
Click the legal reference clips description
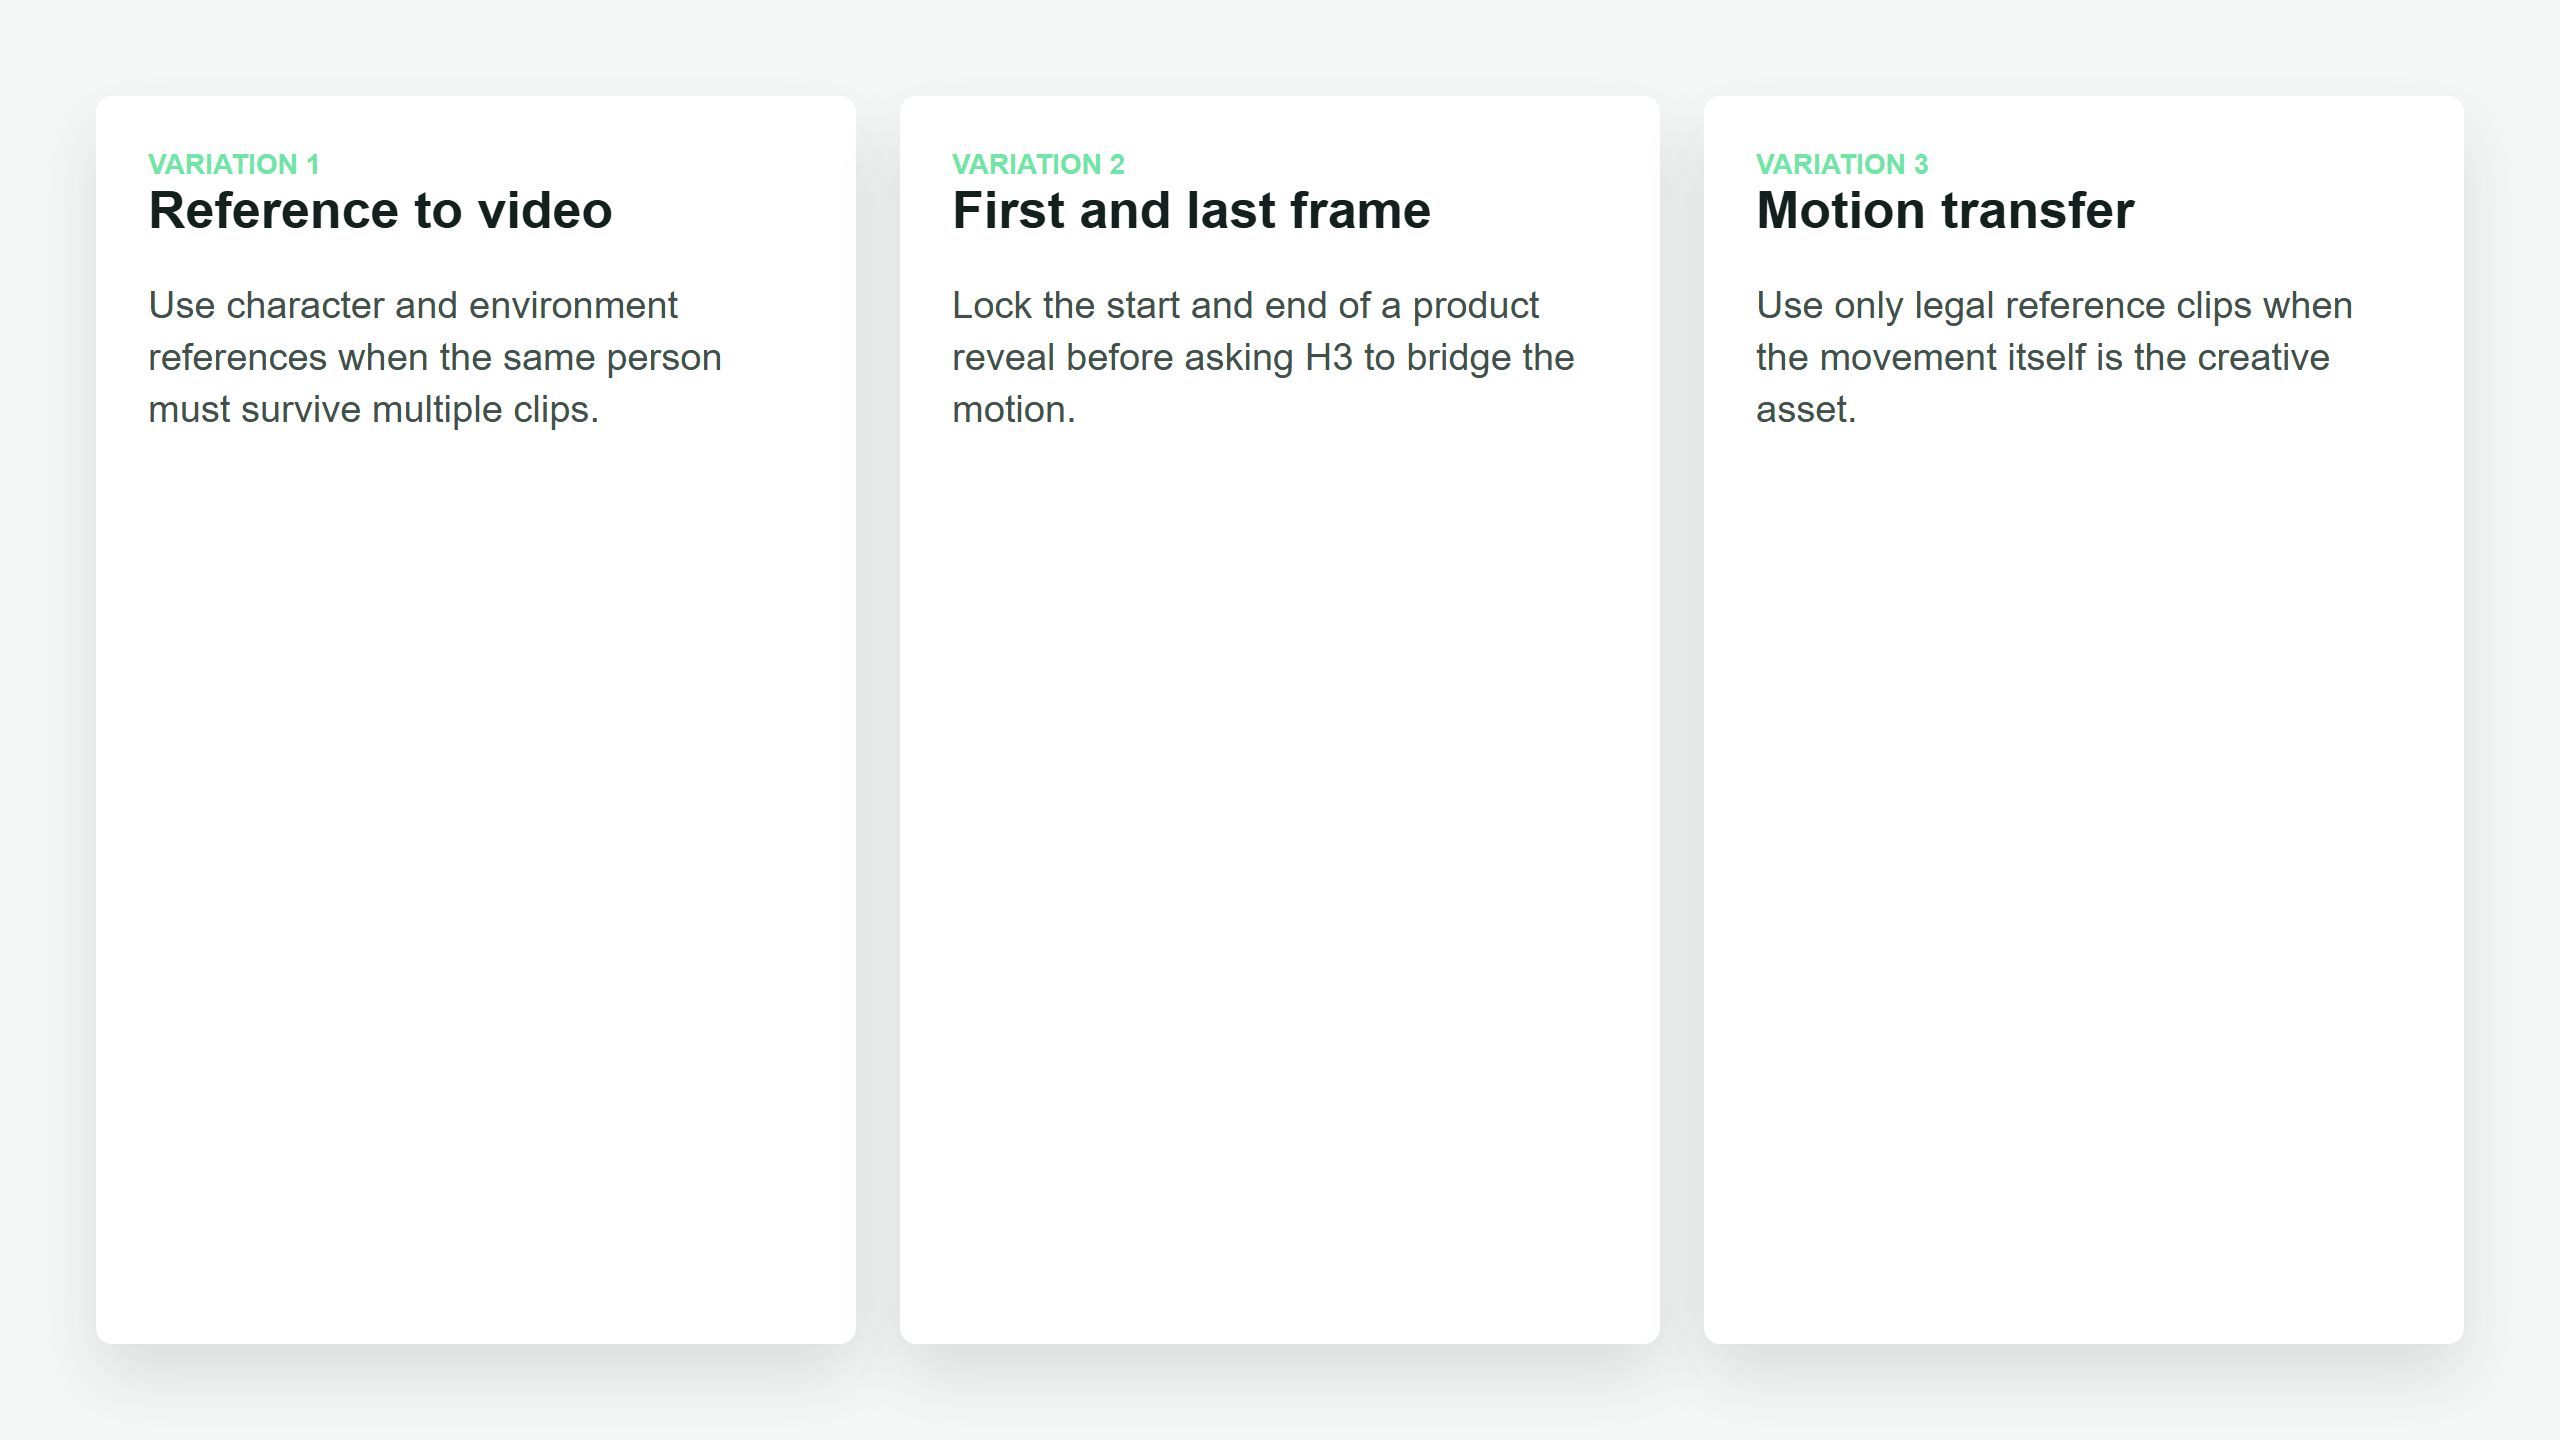click(2054, 357)
